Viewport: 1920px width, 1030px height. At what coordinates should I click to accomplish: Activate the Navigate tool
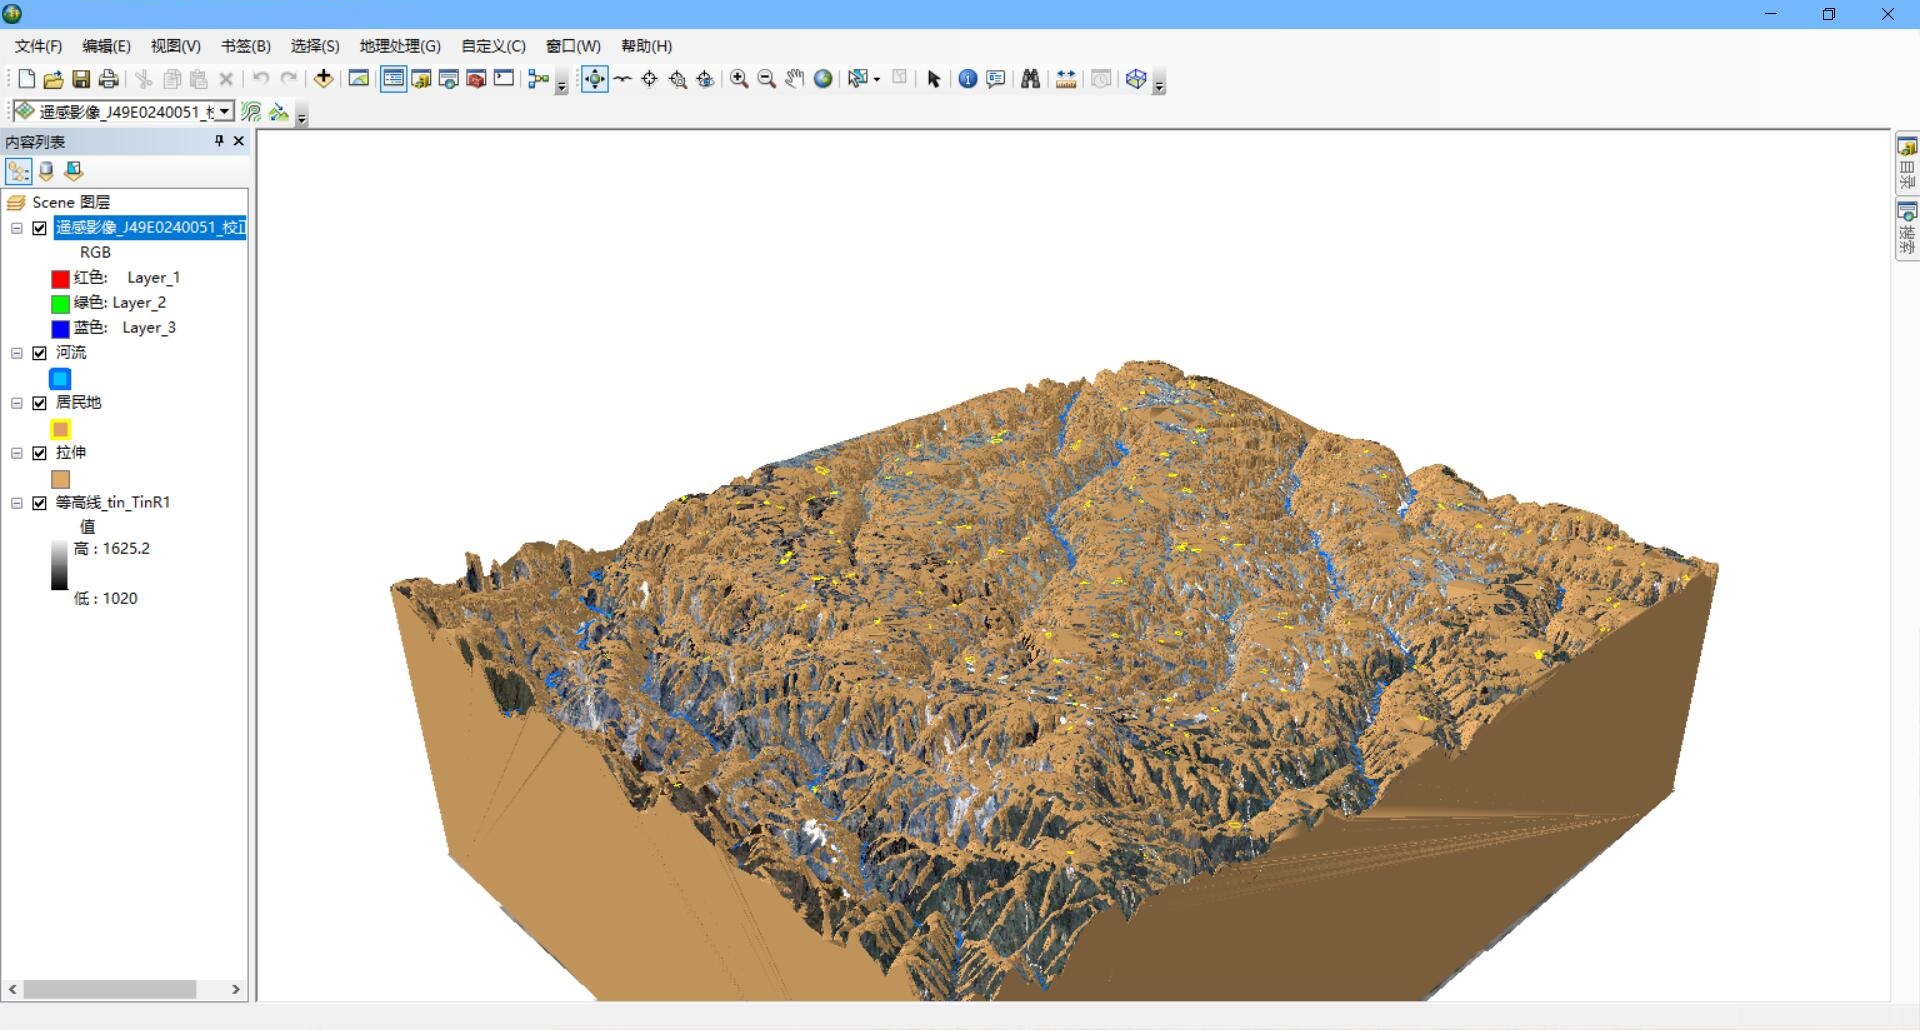pyautogui.click(x=595, y=79)
